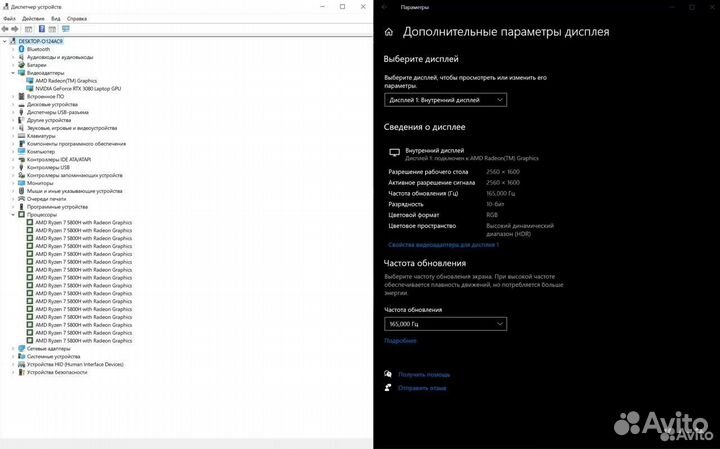Click the Мониторы category icon

point(21,183)
